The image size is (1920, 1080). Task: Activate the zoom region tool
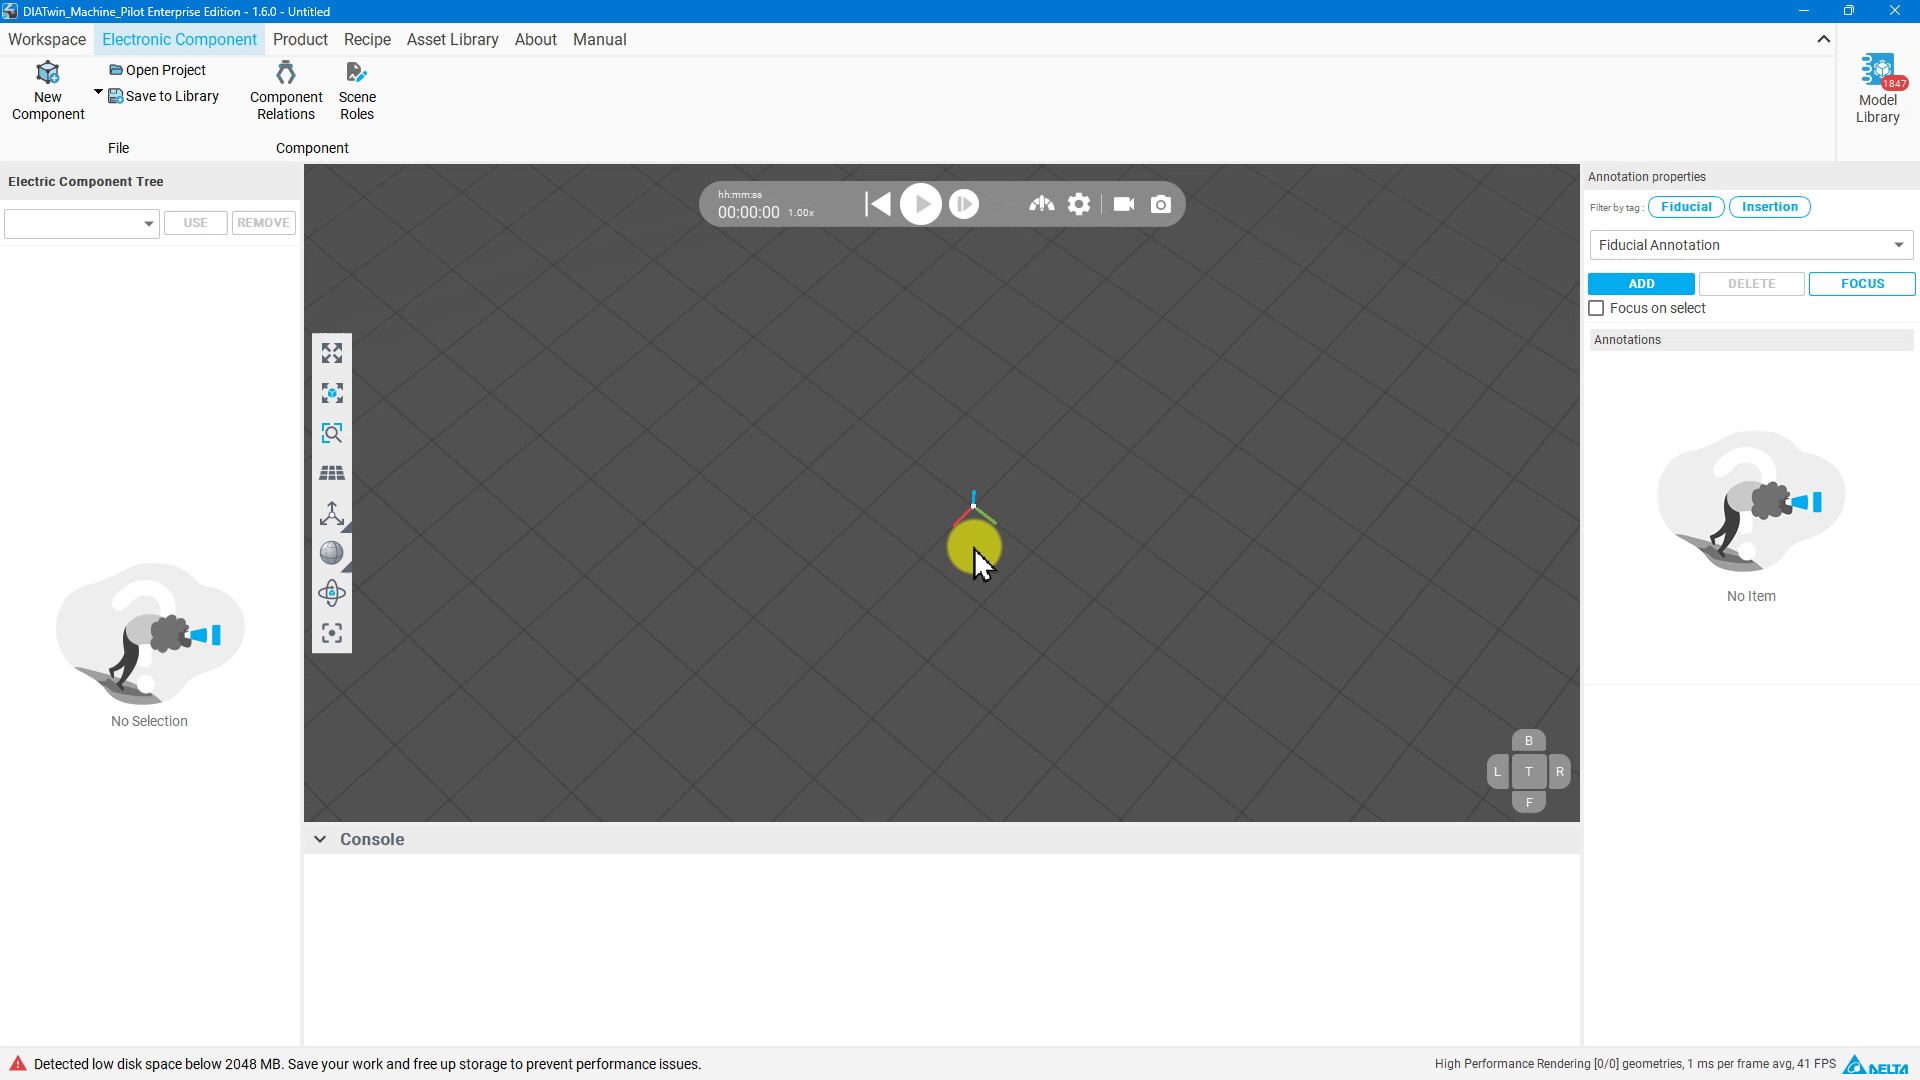click(x=332, y=433)
